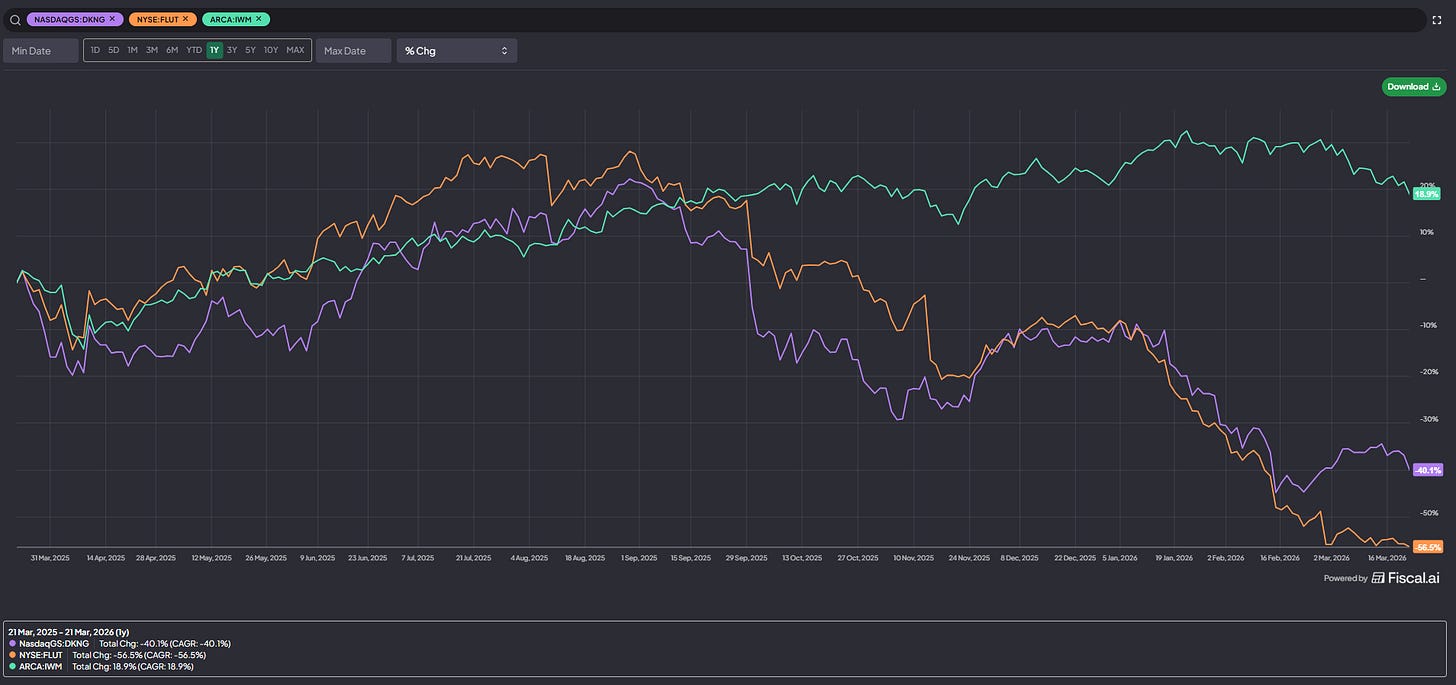Click the search magnifier icon
Viewport: 1456px width, 685px height.
click(14, 19)
